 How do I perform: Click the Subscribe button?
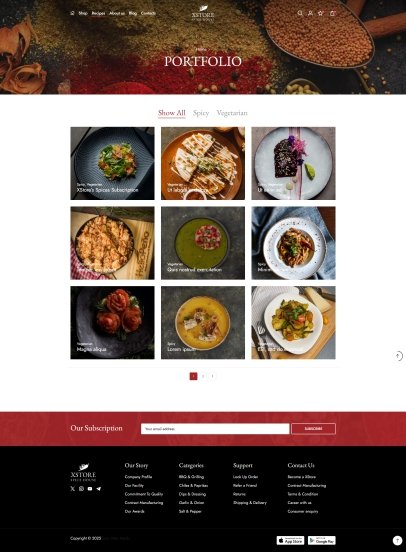point(313,429)
